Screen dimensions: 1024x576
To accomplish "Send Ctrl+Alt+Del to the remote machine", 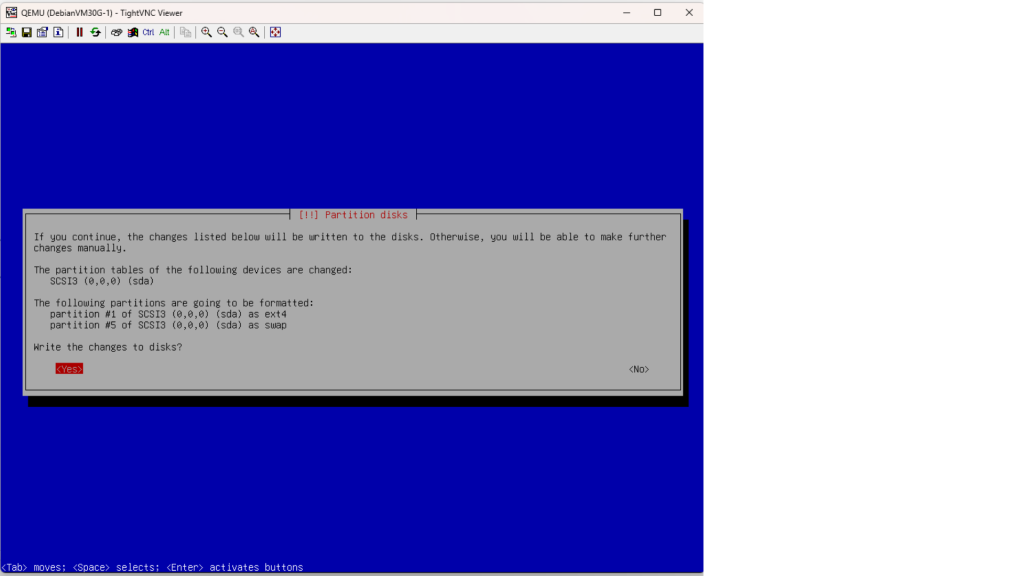I will pyautogui.click(x=117, y=32).
